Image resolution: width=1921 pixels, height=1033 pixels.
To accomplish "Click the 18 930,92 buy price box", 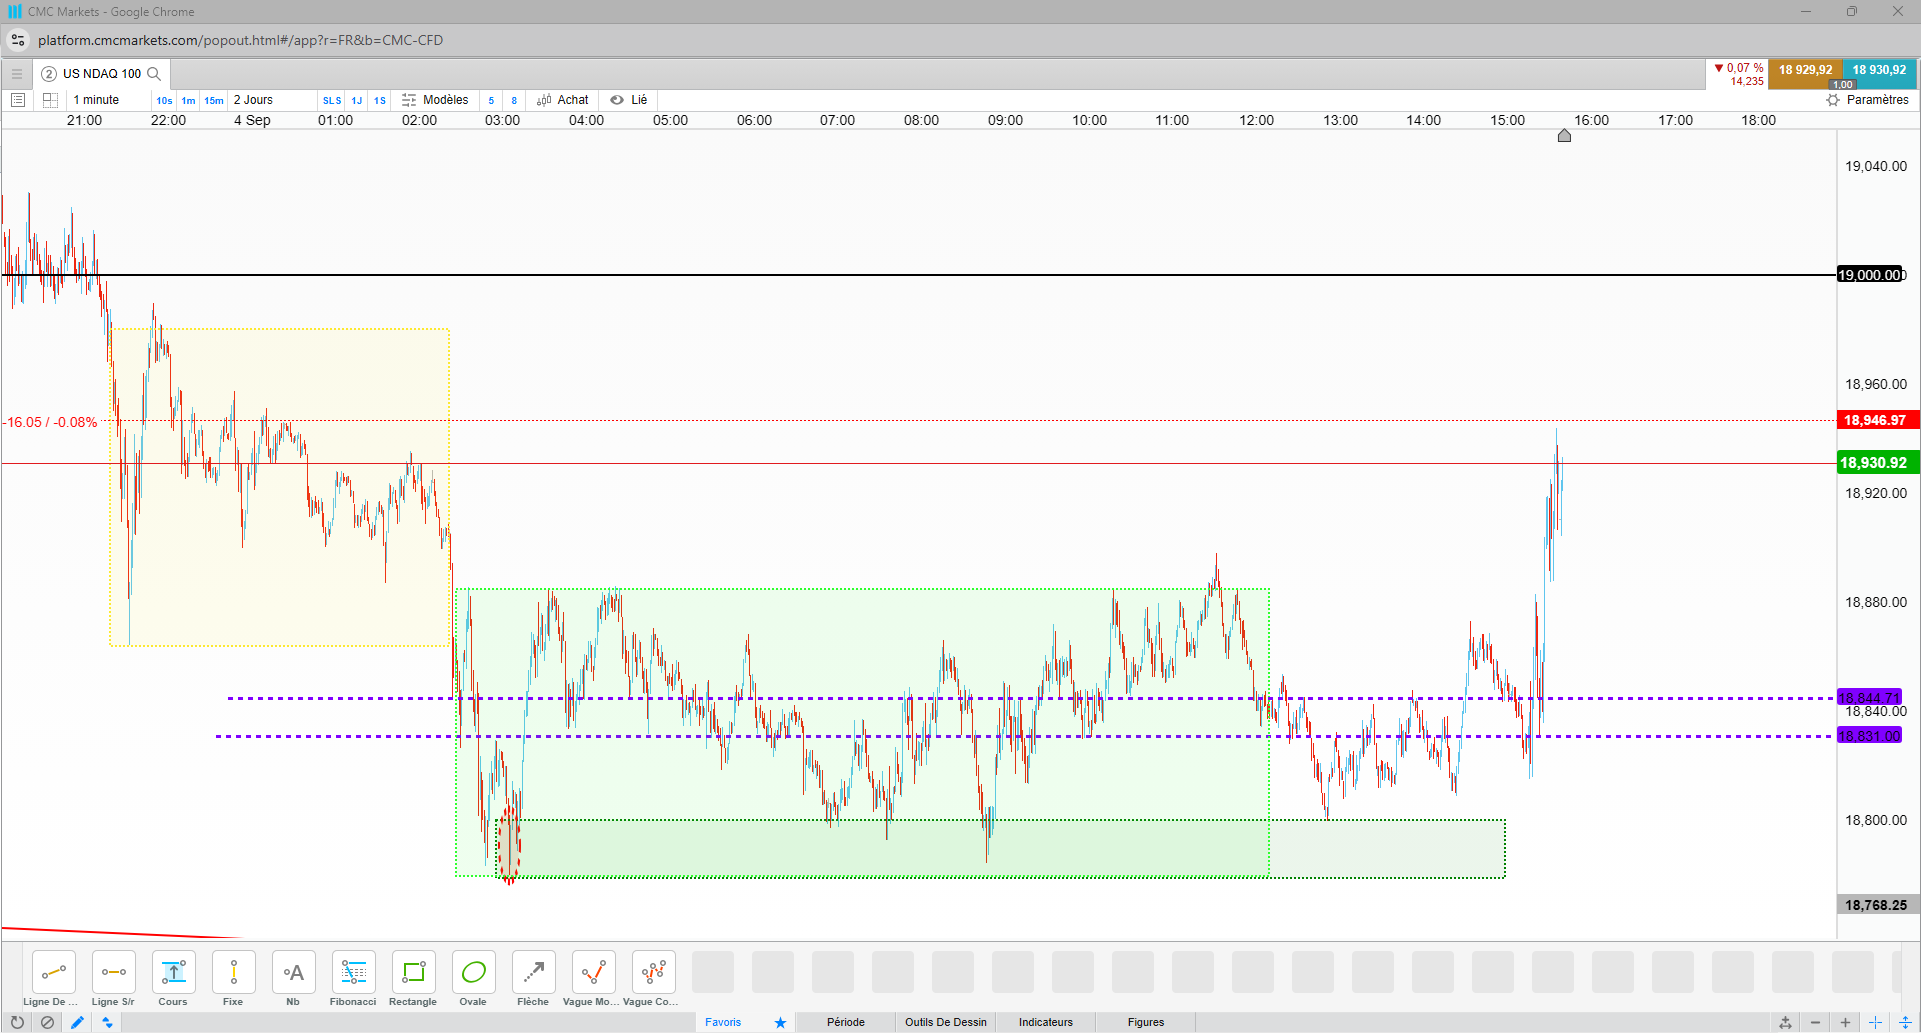I will point(1879,71).
